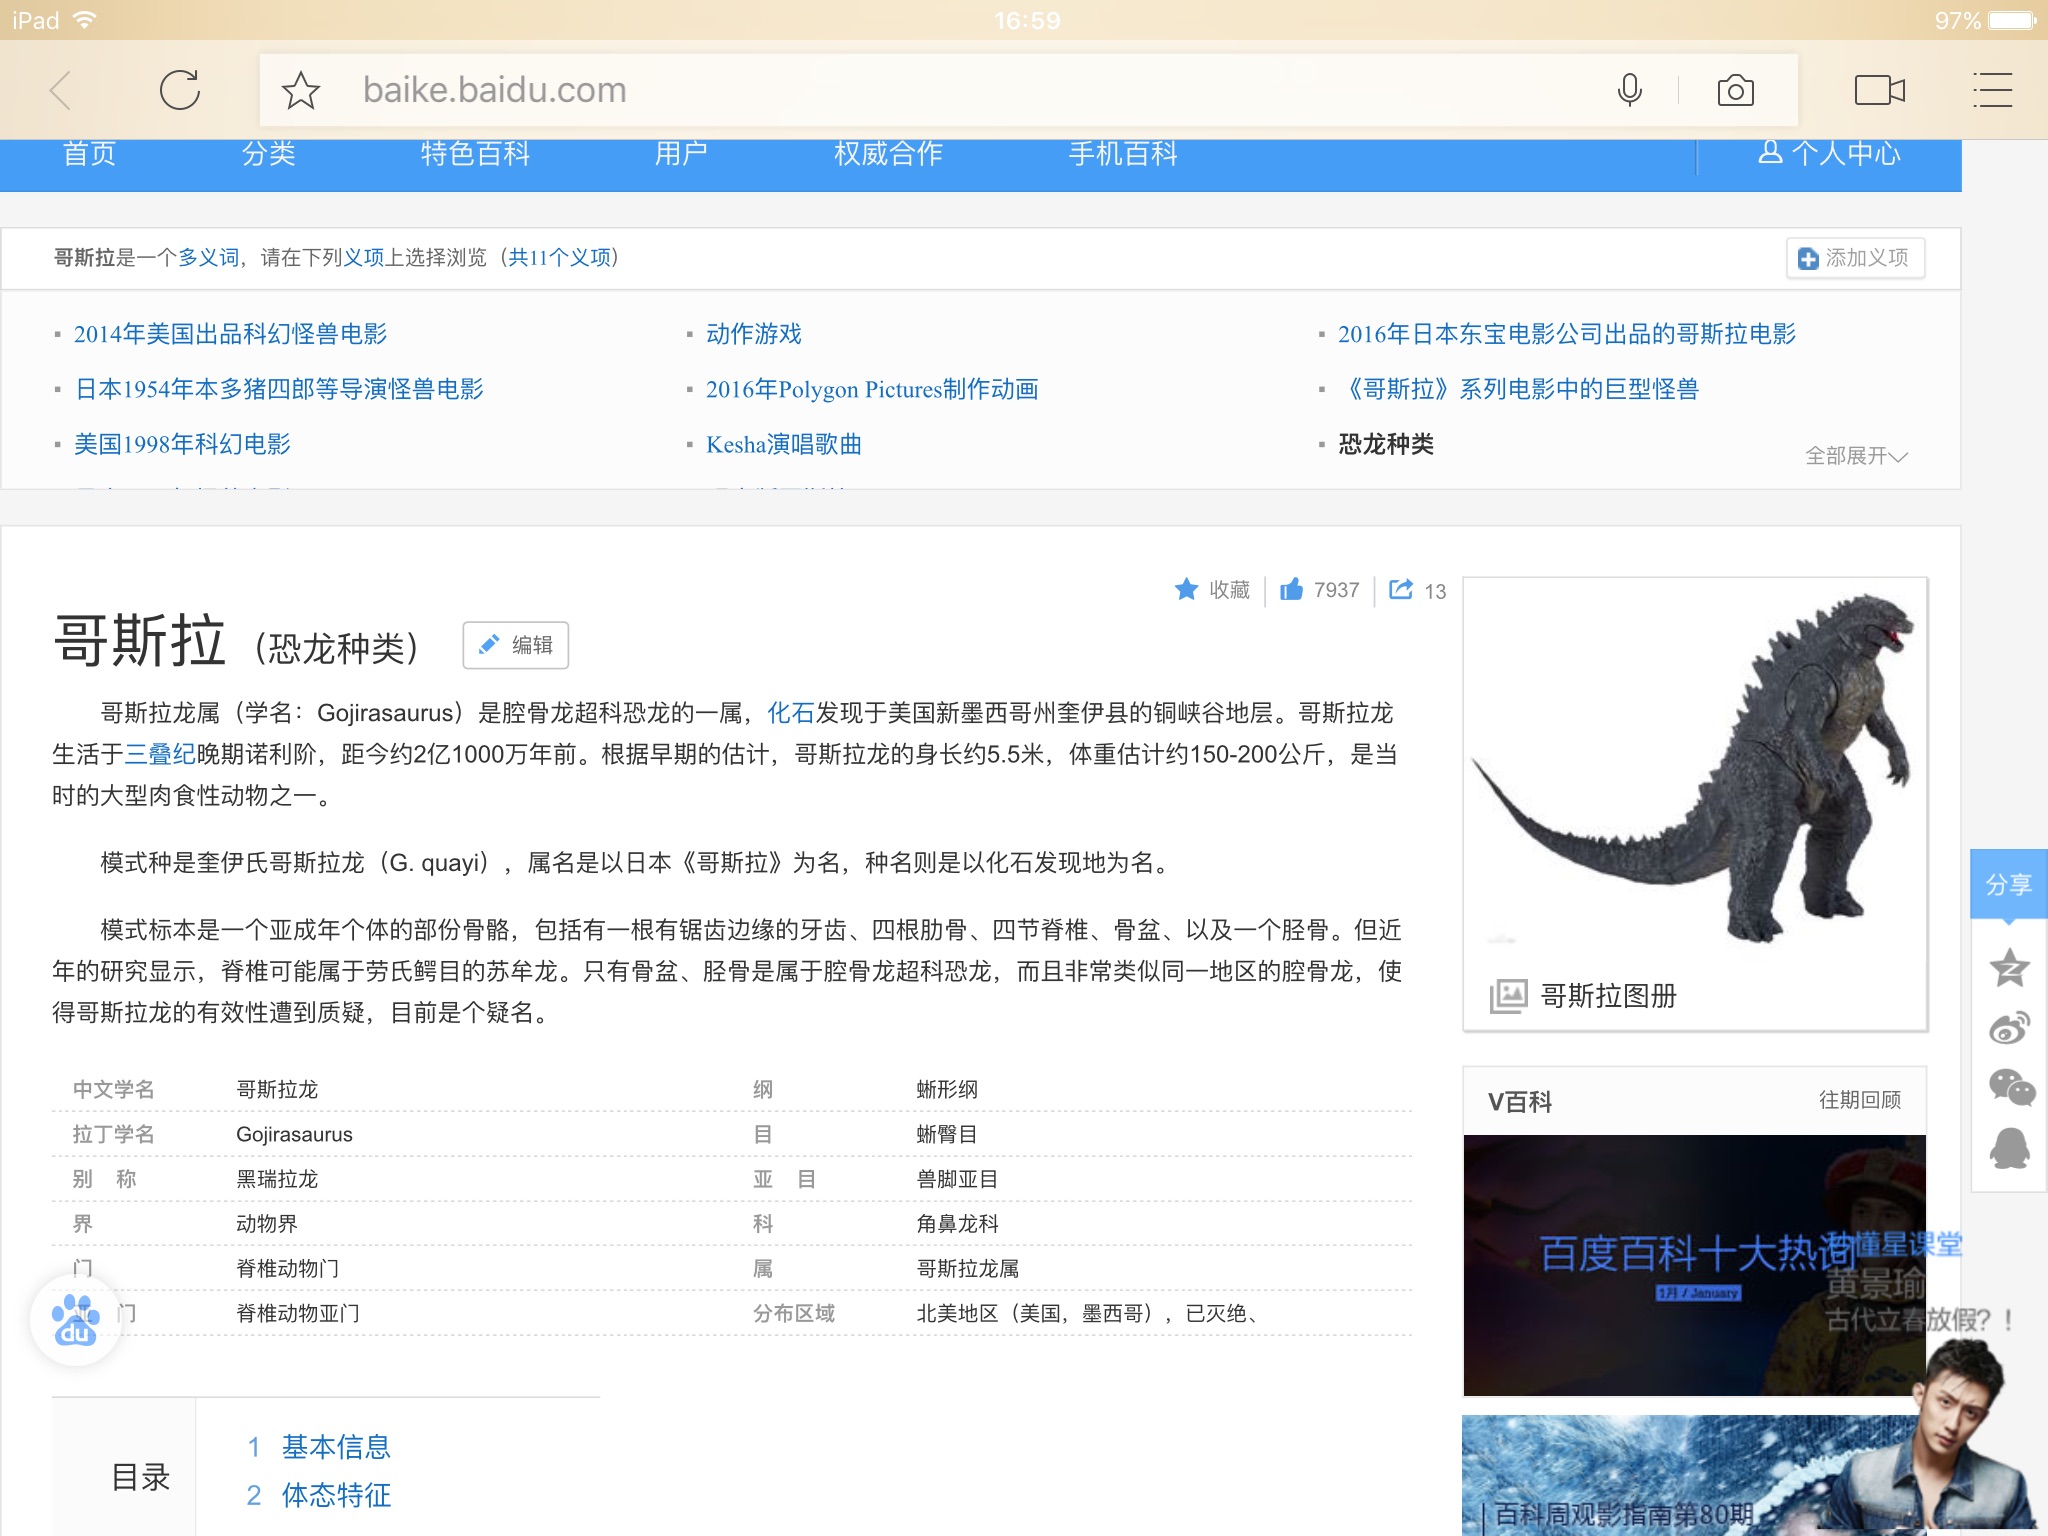
Task: Open 百科周观影指南第80期 banner
Action: [x=1694, y=1475]
